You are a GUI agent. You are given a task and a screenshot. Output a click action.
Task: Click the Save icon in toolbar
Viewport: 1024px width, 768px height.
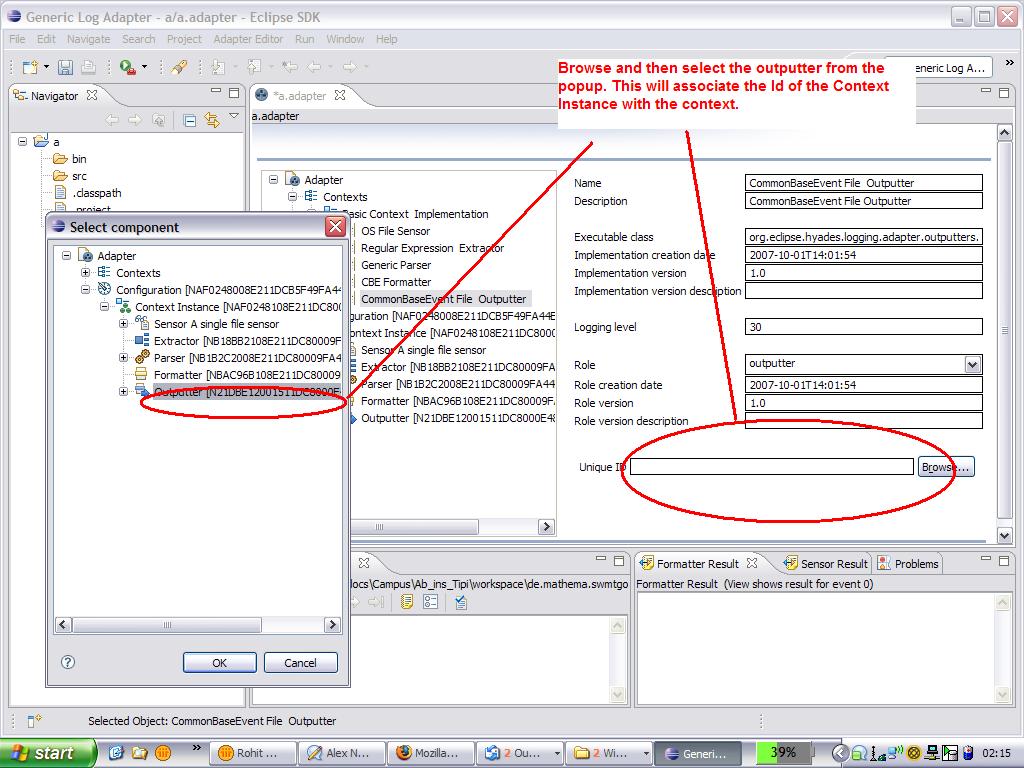click(x=65, y=67)
